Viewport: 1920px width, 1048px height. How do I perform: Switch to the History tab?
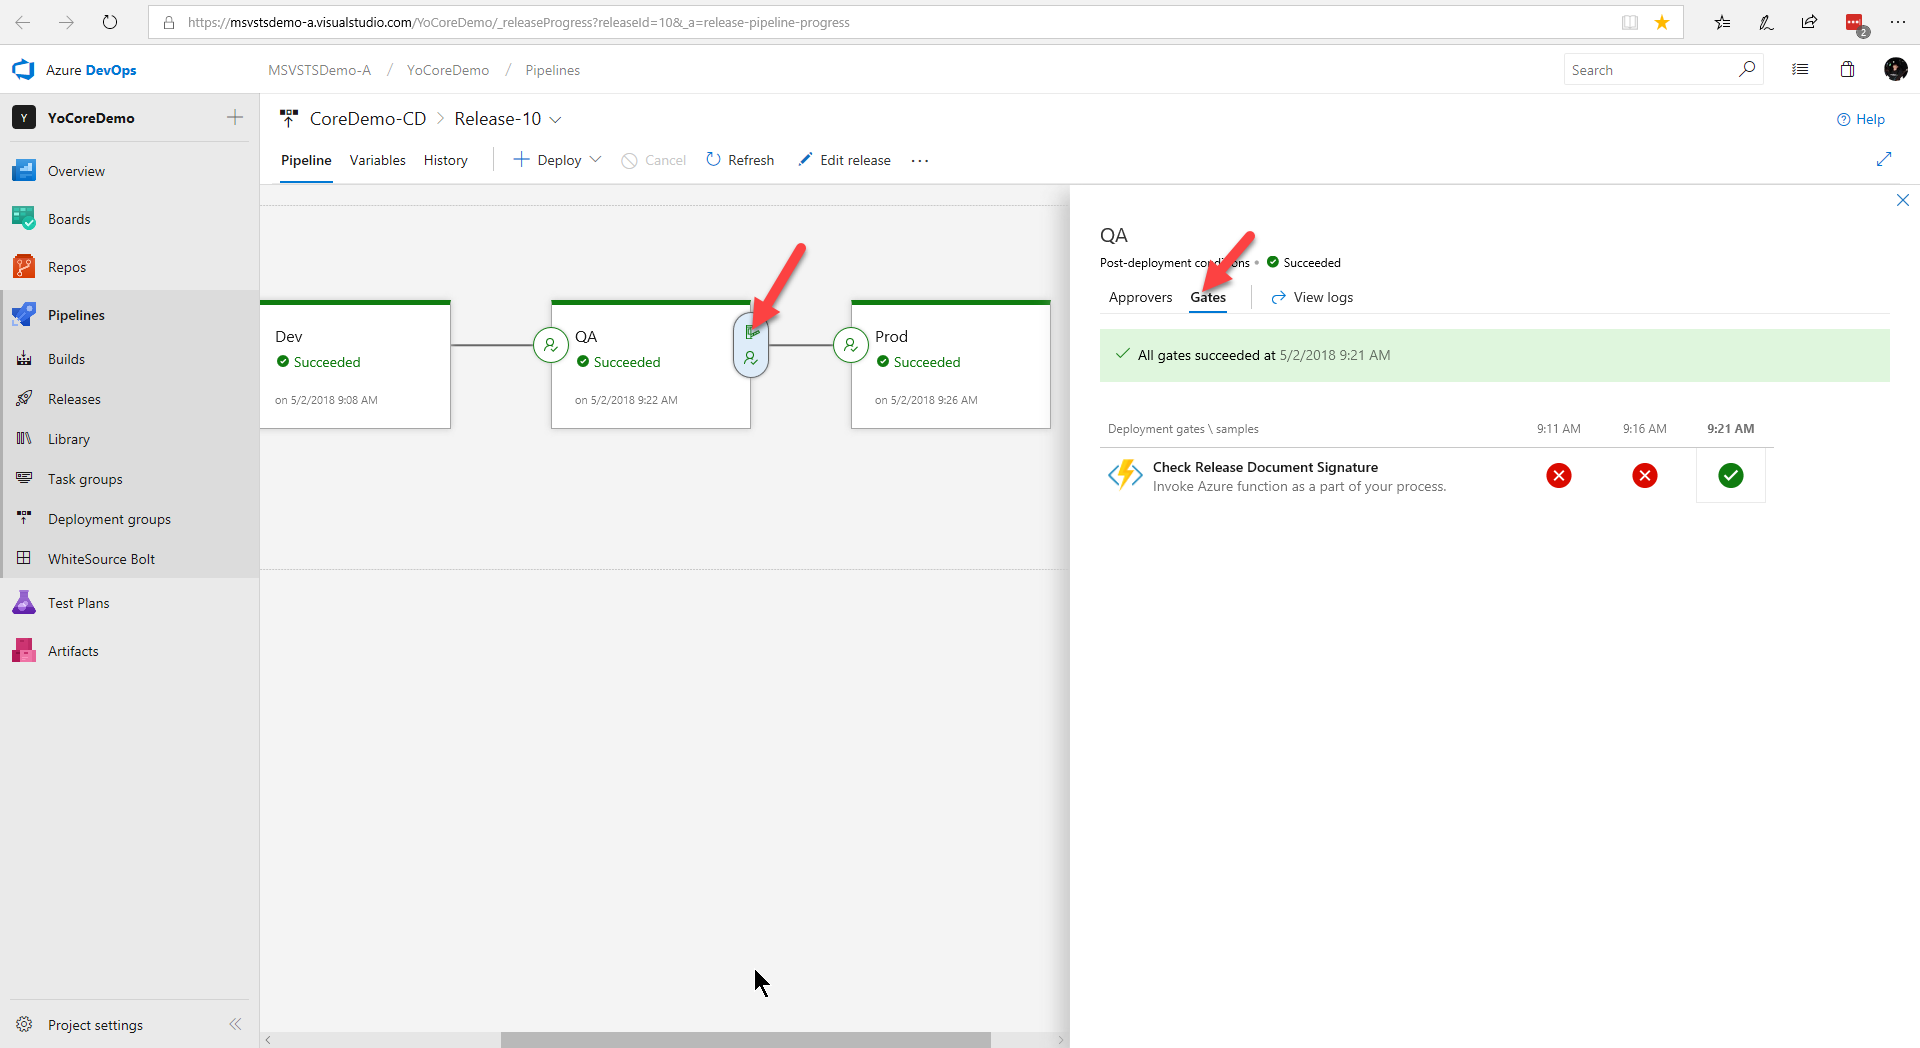pos(445,160)
